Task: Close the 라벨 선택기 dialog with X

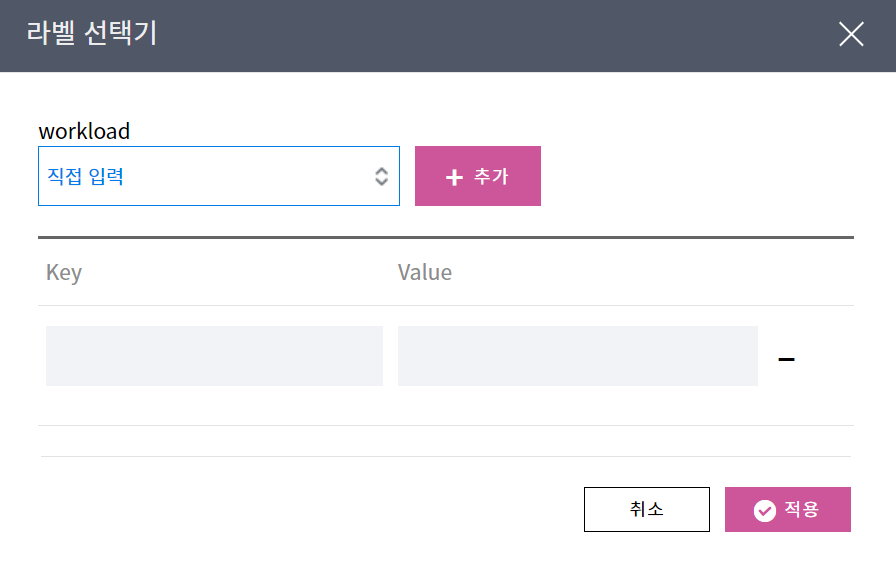Action: pos(851,35)
